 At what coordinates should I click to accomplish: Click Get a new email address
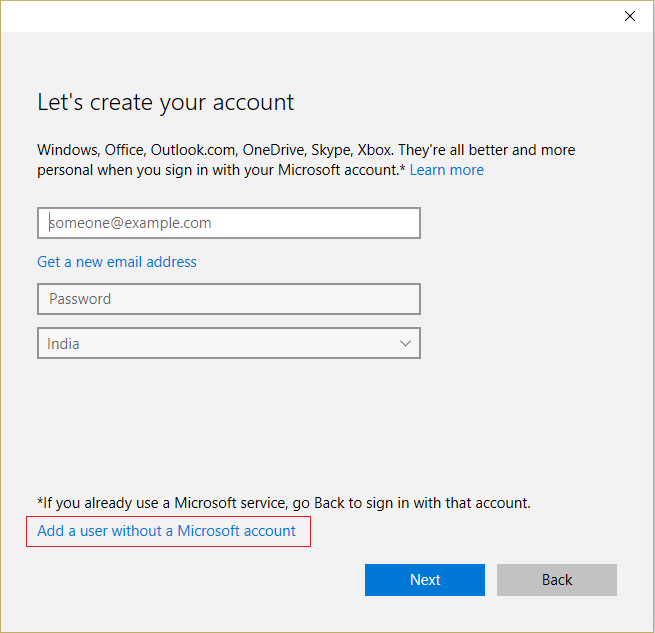(117, 262)
